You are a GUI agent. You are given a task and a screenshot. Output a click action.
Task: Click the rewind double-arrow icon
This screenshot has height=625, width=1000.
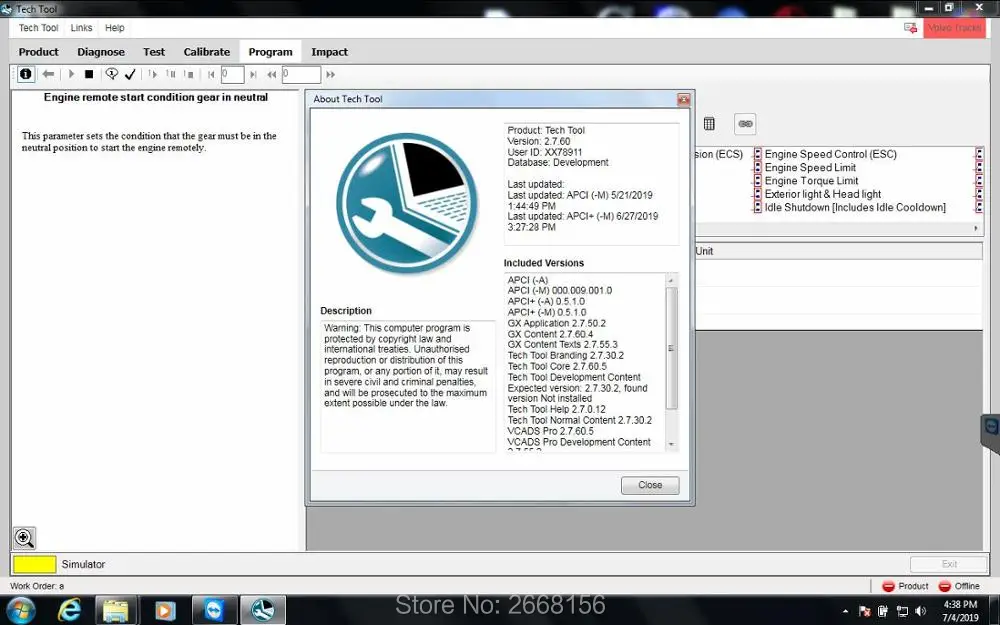272,75
